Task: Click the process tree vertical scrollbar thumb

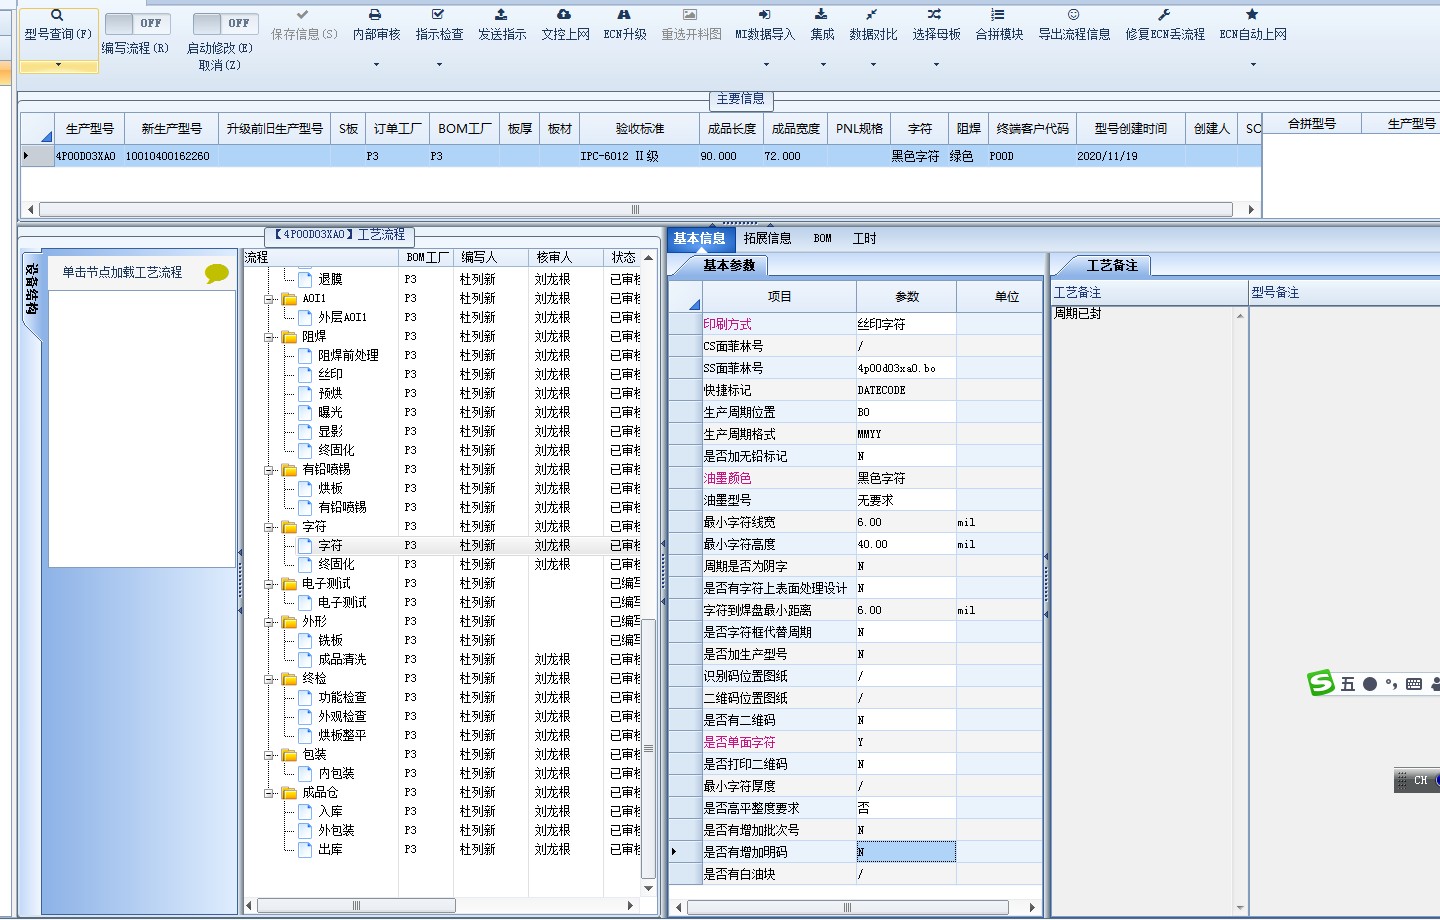Action: tap(648, 748)
